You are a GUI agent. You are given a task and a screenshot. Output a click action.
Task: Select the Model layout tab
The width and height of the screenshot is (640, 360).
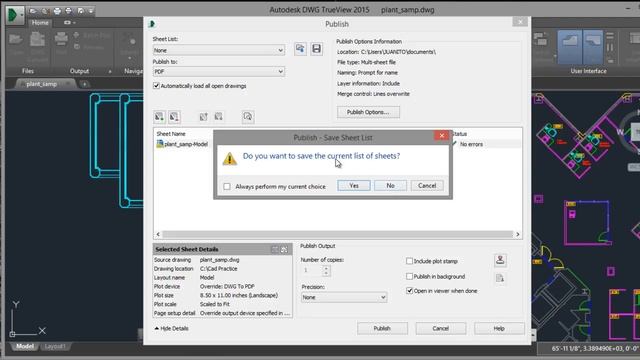pos(24,347)
